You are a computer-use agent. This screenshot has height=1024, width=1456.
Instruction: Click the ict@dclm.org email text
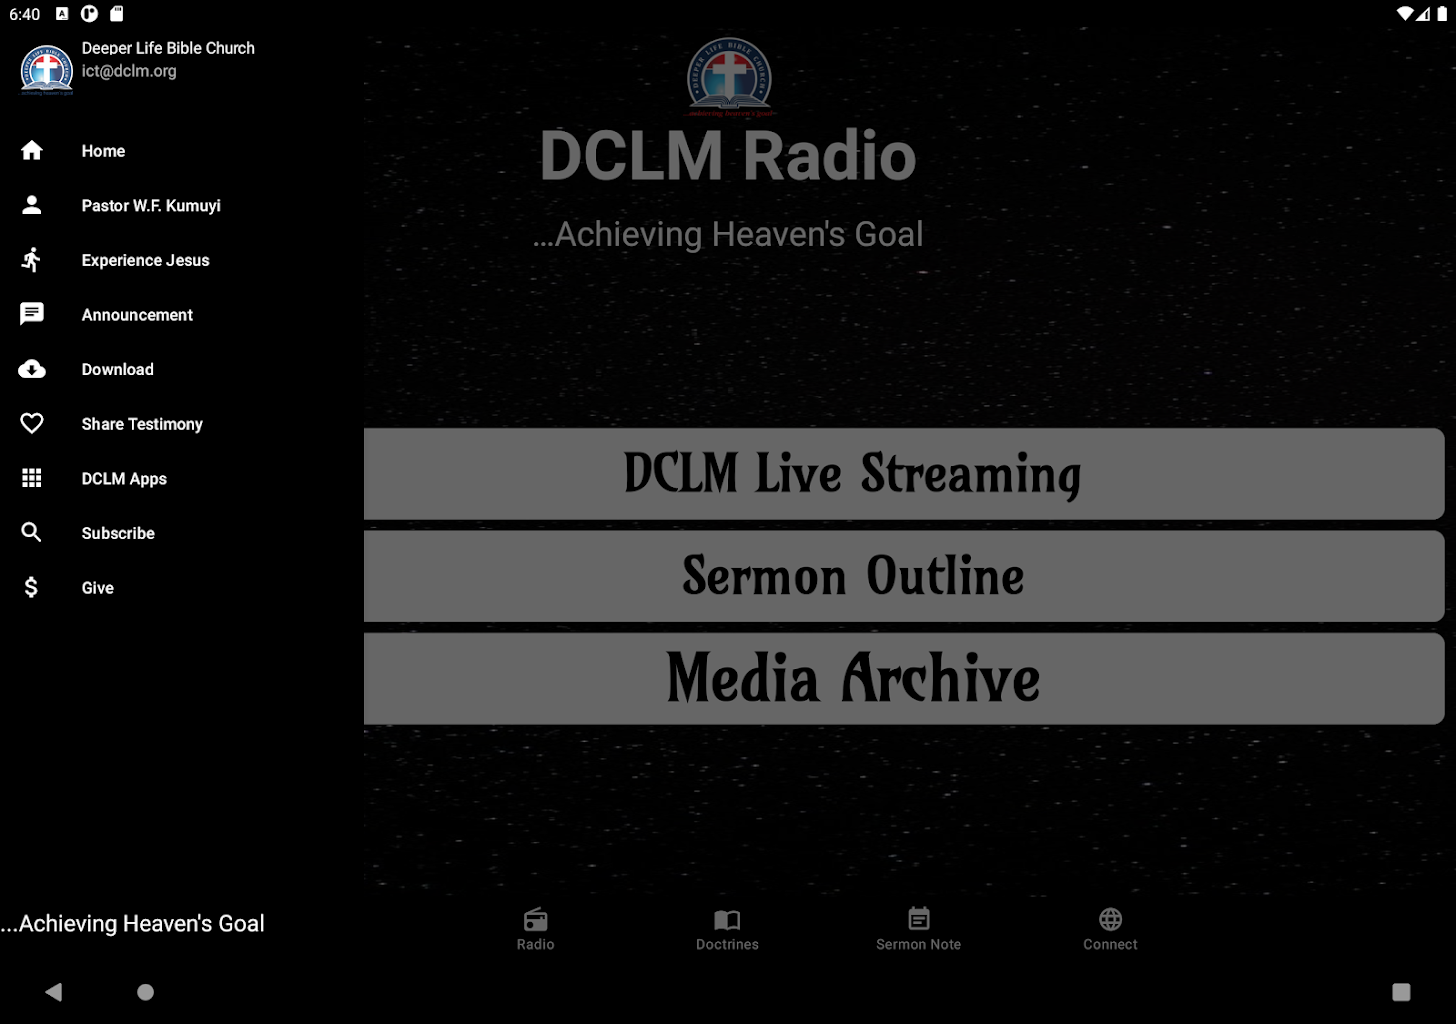[x=129, y=71]
